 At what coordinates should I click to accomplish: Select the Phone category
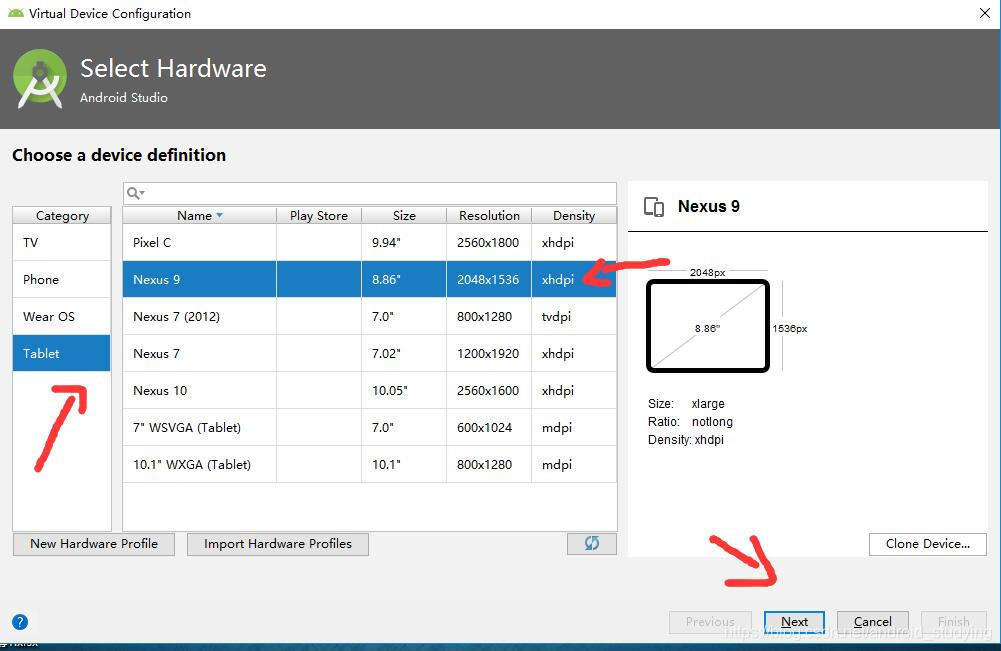point(62,280)
